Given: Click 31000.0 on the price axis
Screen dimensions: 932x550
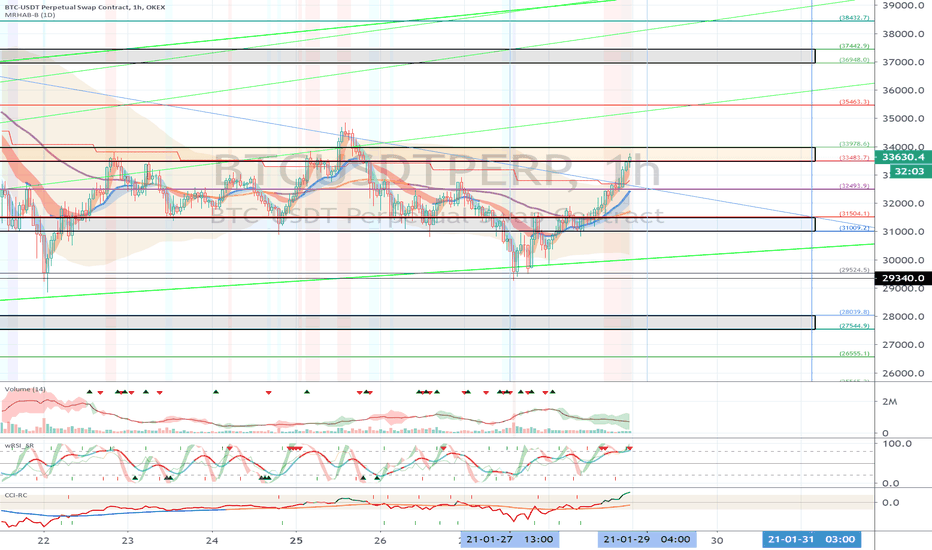Looking at the screenshot, I should tap(903, 232).
